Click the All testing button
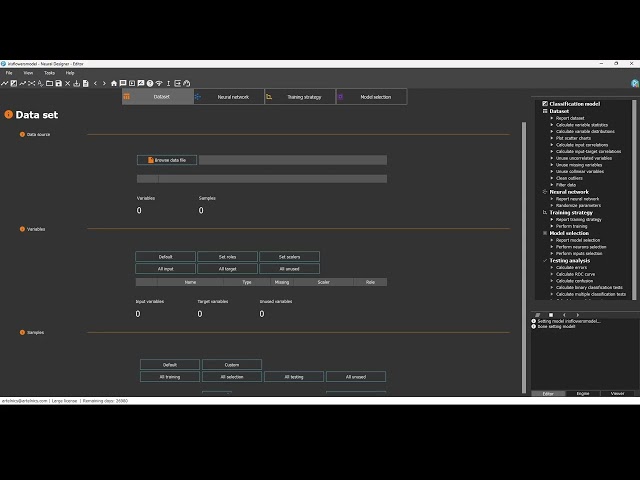Viewport: 640px width, 480px height. (294, 377)
